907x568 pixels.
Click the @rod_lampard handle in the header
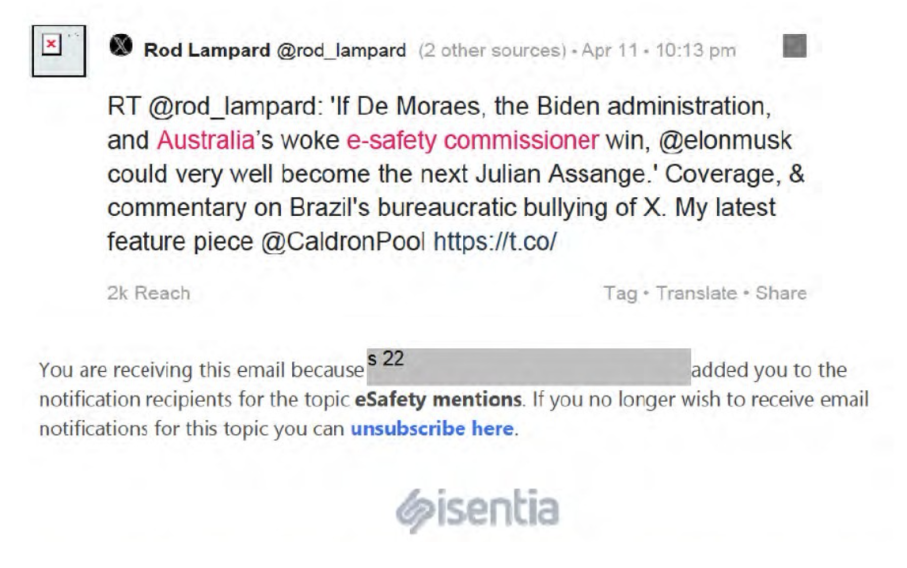[x=328, y=50]
